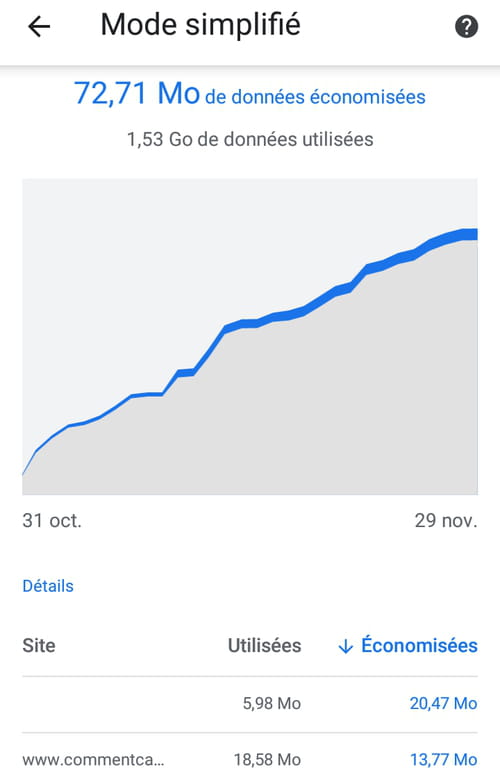Screen dimensions: 500x775
Task: Click the 13,77 Mo saved value
Action: [444, 760]
